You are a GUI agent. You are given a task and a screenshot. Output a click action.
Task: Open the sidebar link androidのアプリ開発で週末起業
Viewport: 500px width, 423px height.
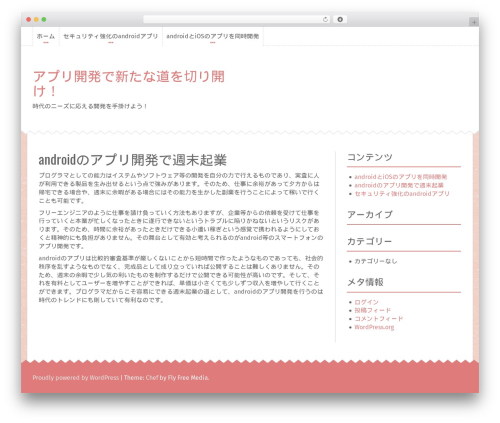(399, 185)
